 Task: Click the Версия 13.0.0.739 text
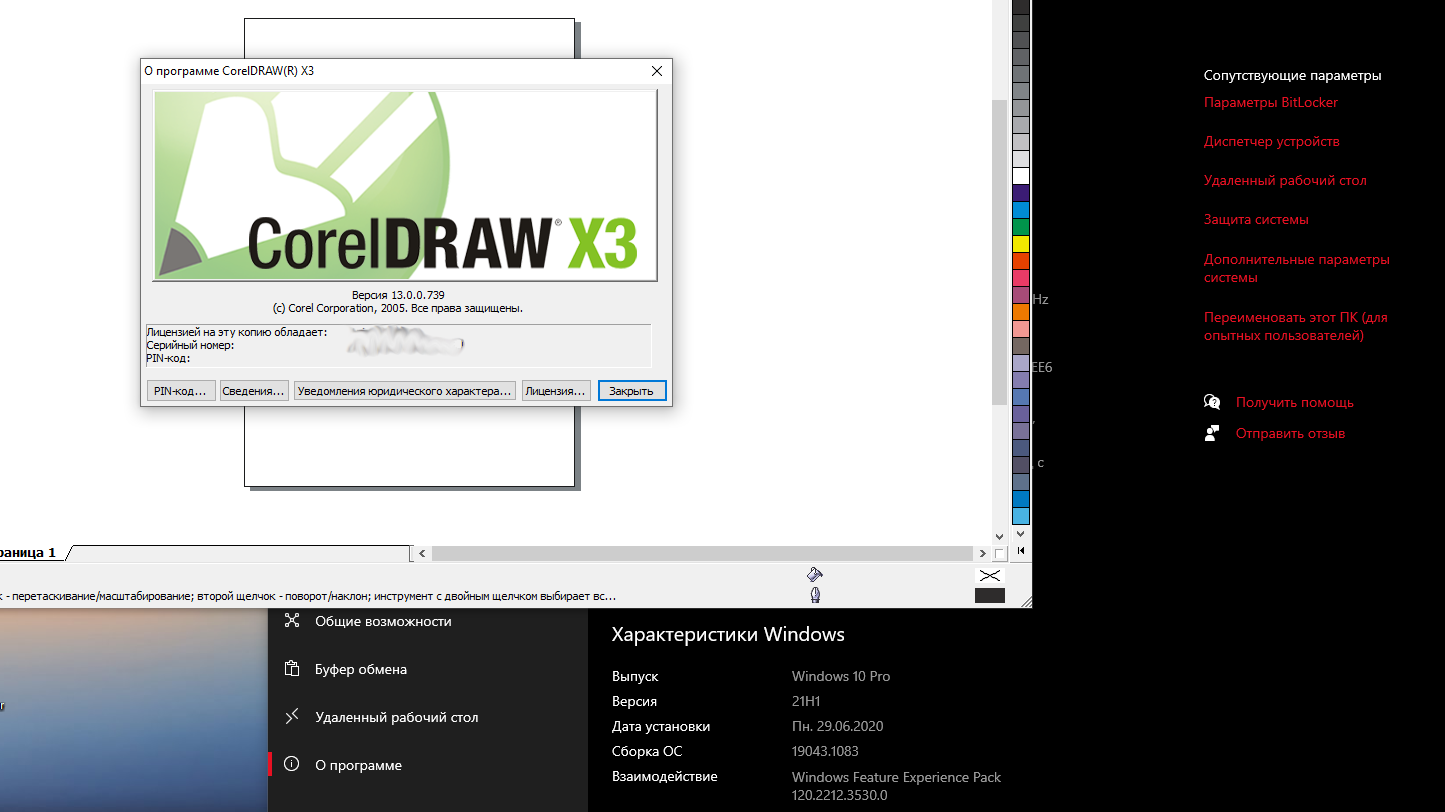398,295
